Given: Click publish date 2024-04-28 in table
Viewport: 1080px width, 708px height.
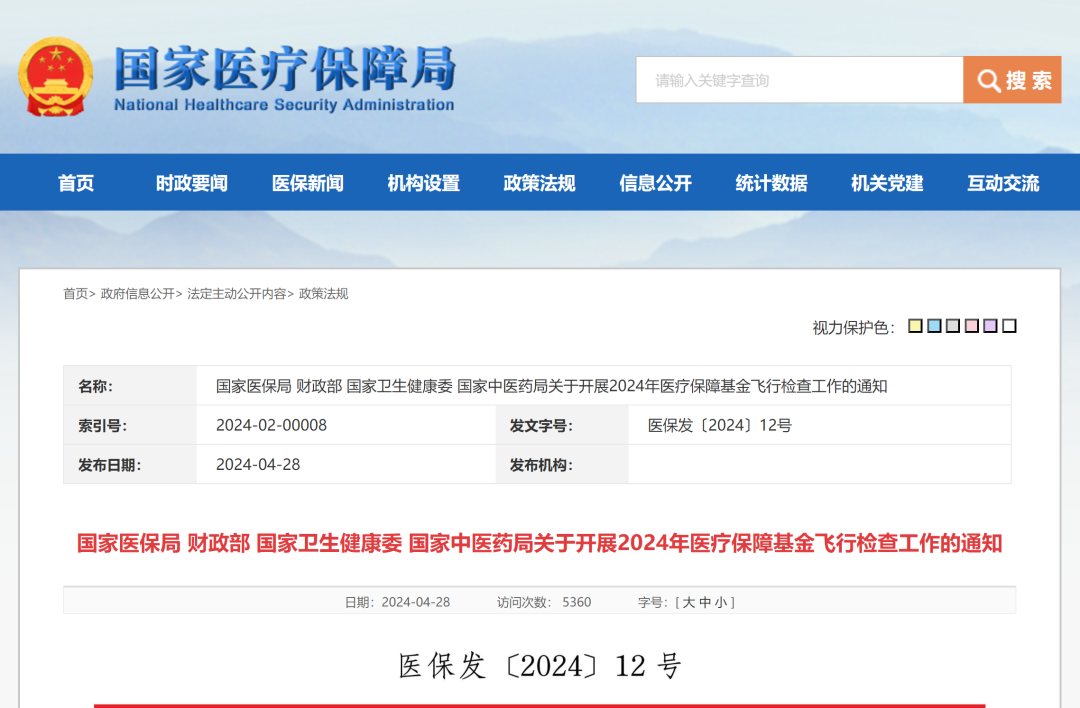Looking at the screenshot, I should [x=258, y=464].
